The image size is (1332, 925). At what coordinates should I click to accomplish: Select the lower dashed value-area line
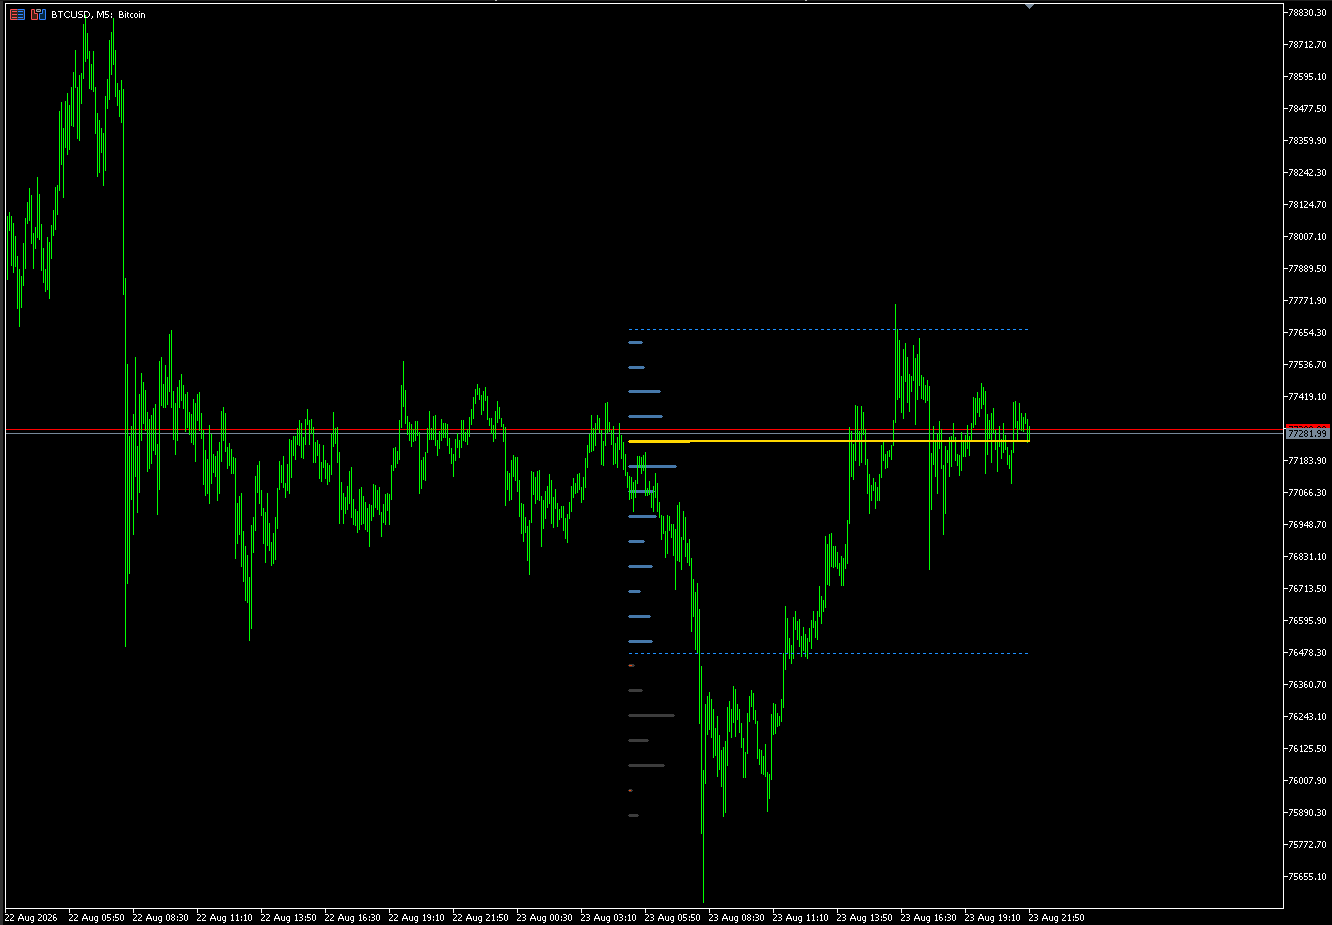pyautogui.click(x=828, y=653)
